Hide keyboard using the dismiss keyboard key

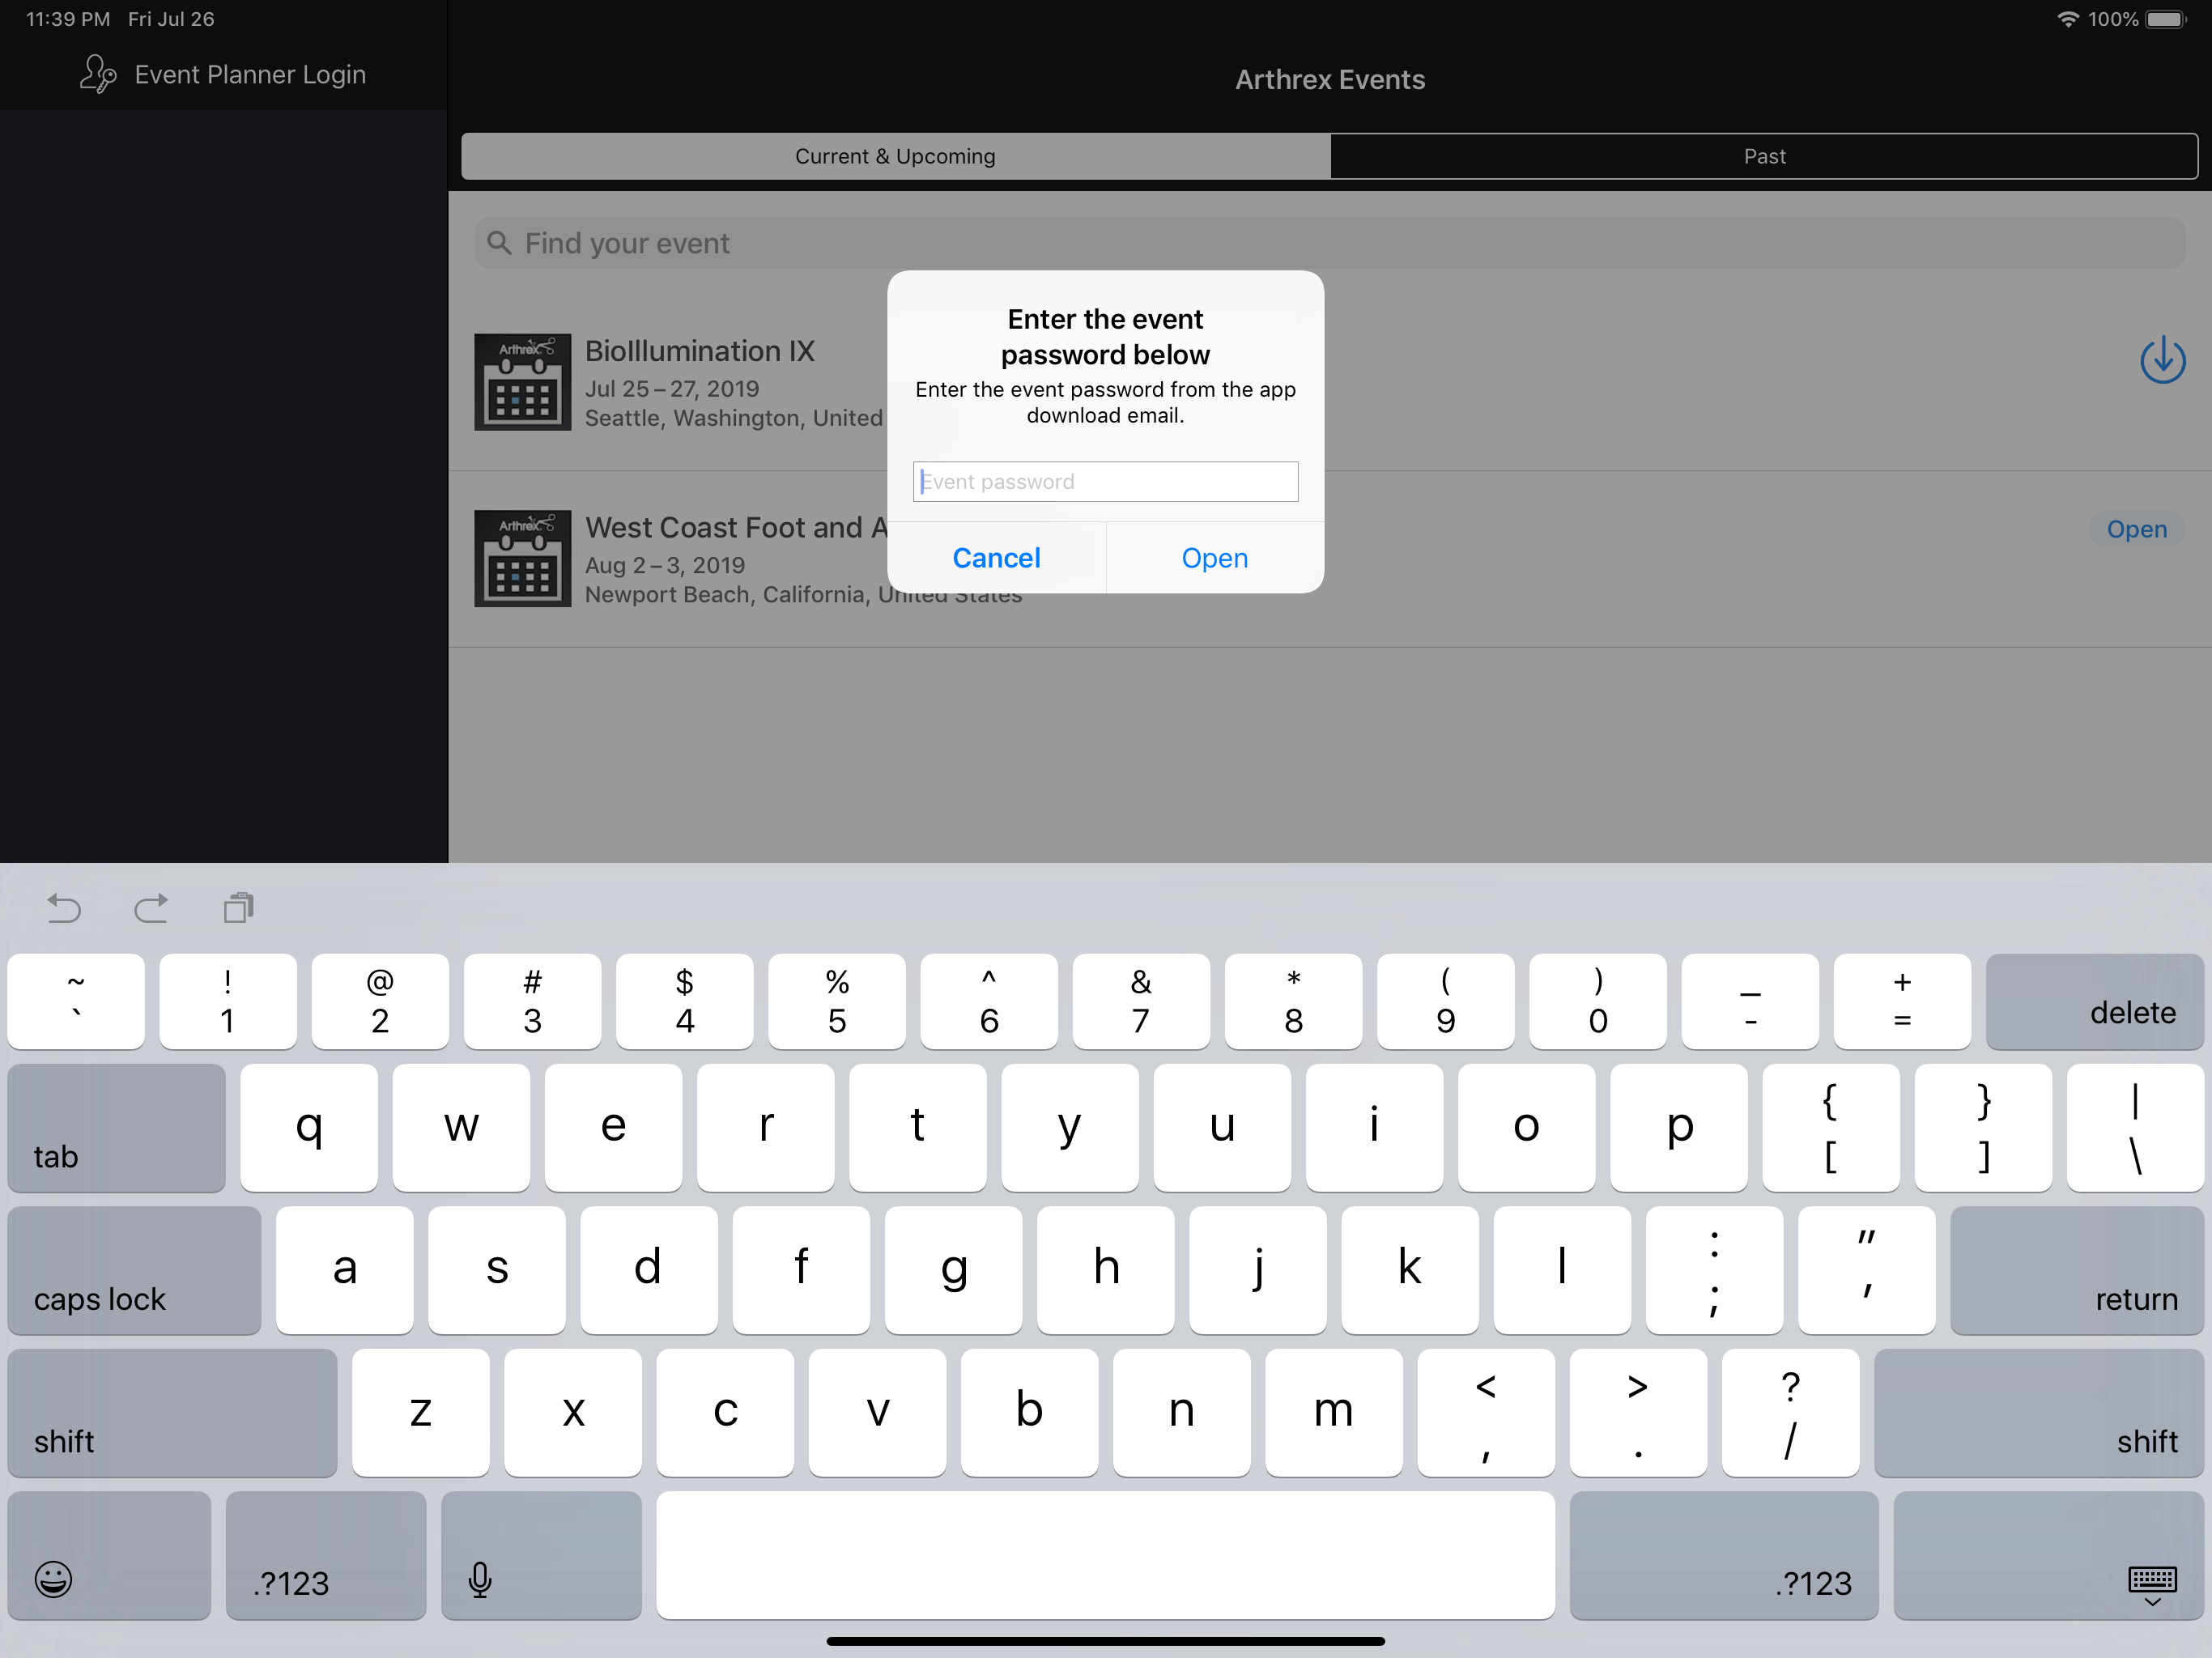pyautogui.click(x=2151, y=1583)
